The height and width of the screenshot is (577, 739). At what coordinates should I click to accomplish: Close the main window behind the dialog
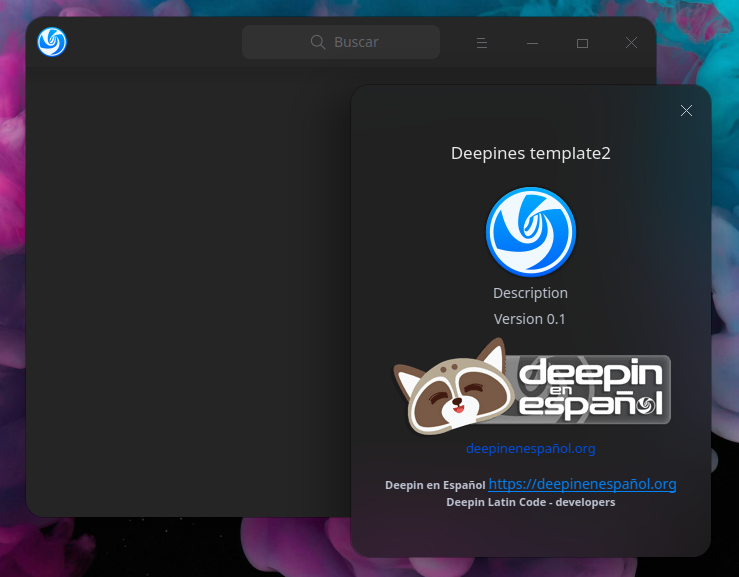632,43
